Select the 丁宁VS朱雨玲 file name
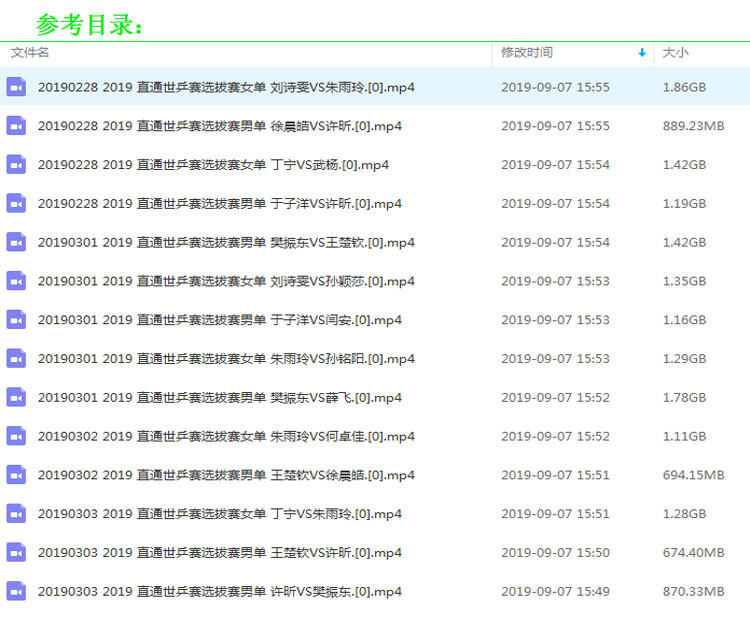Viewport: 750px width, 618px height. point(220,514)
